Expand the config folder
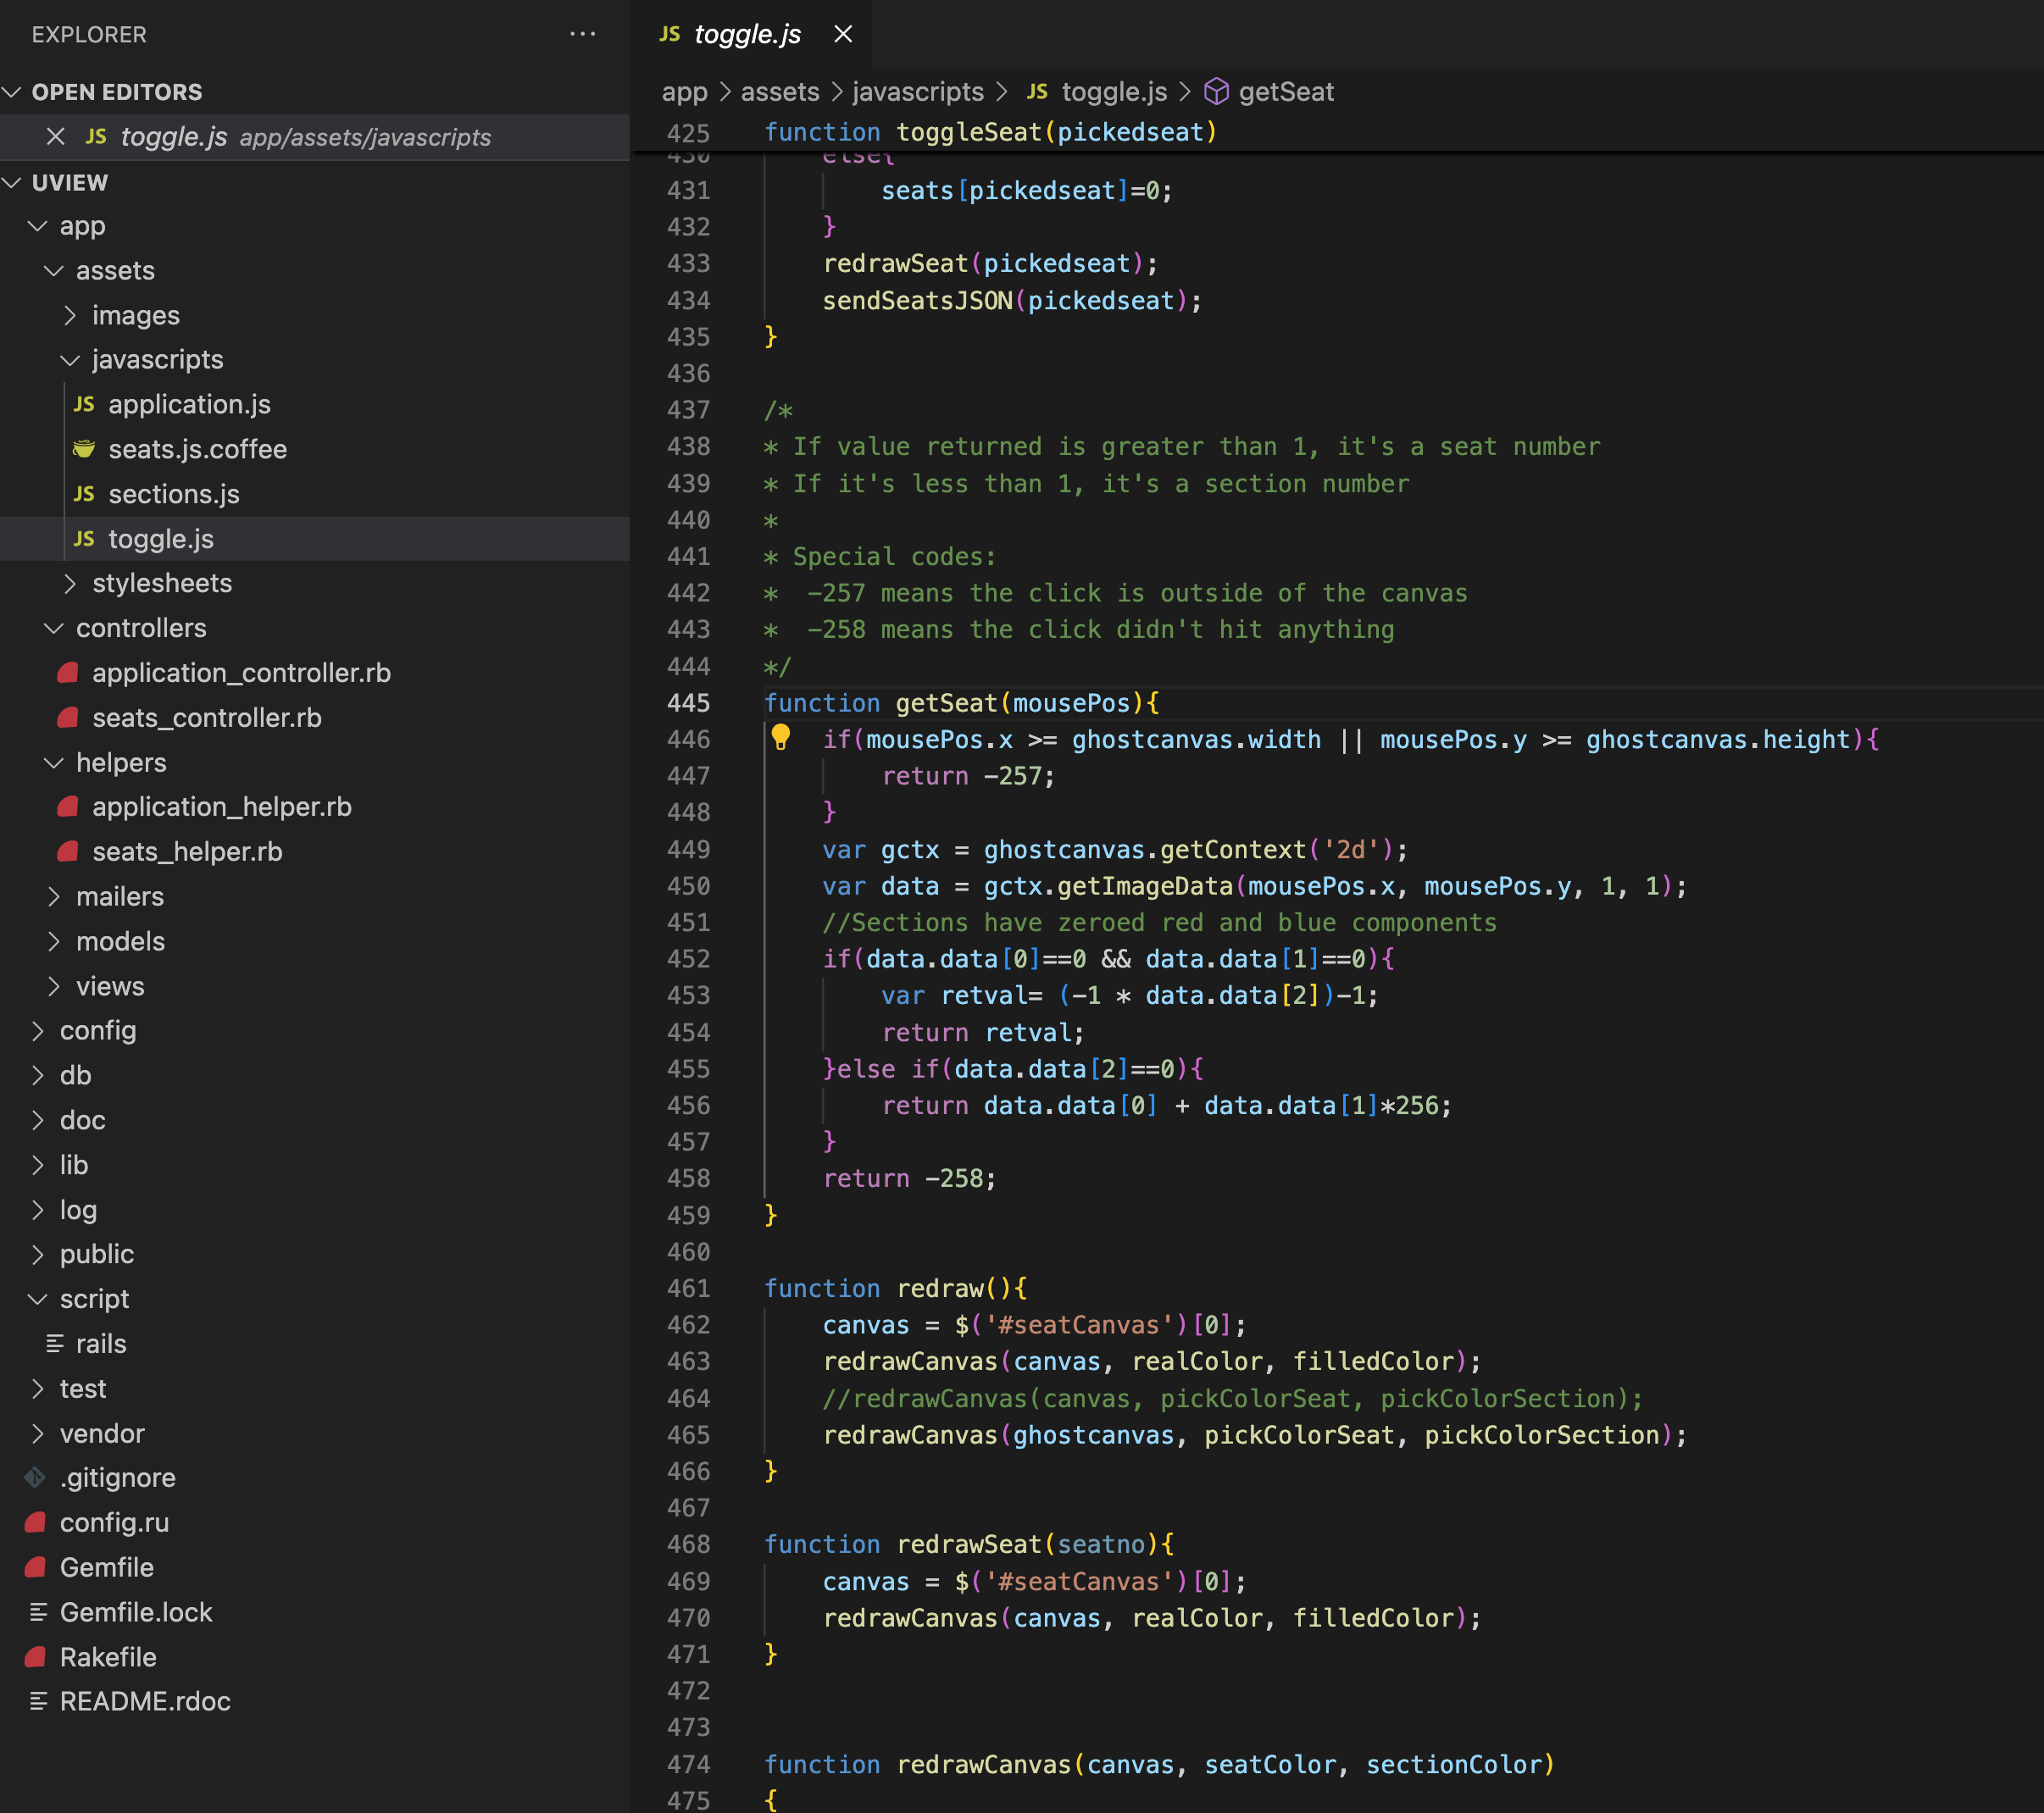 (x=97, y=1030)
